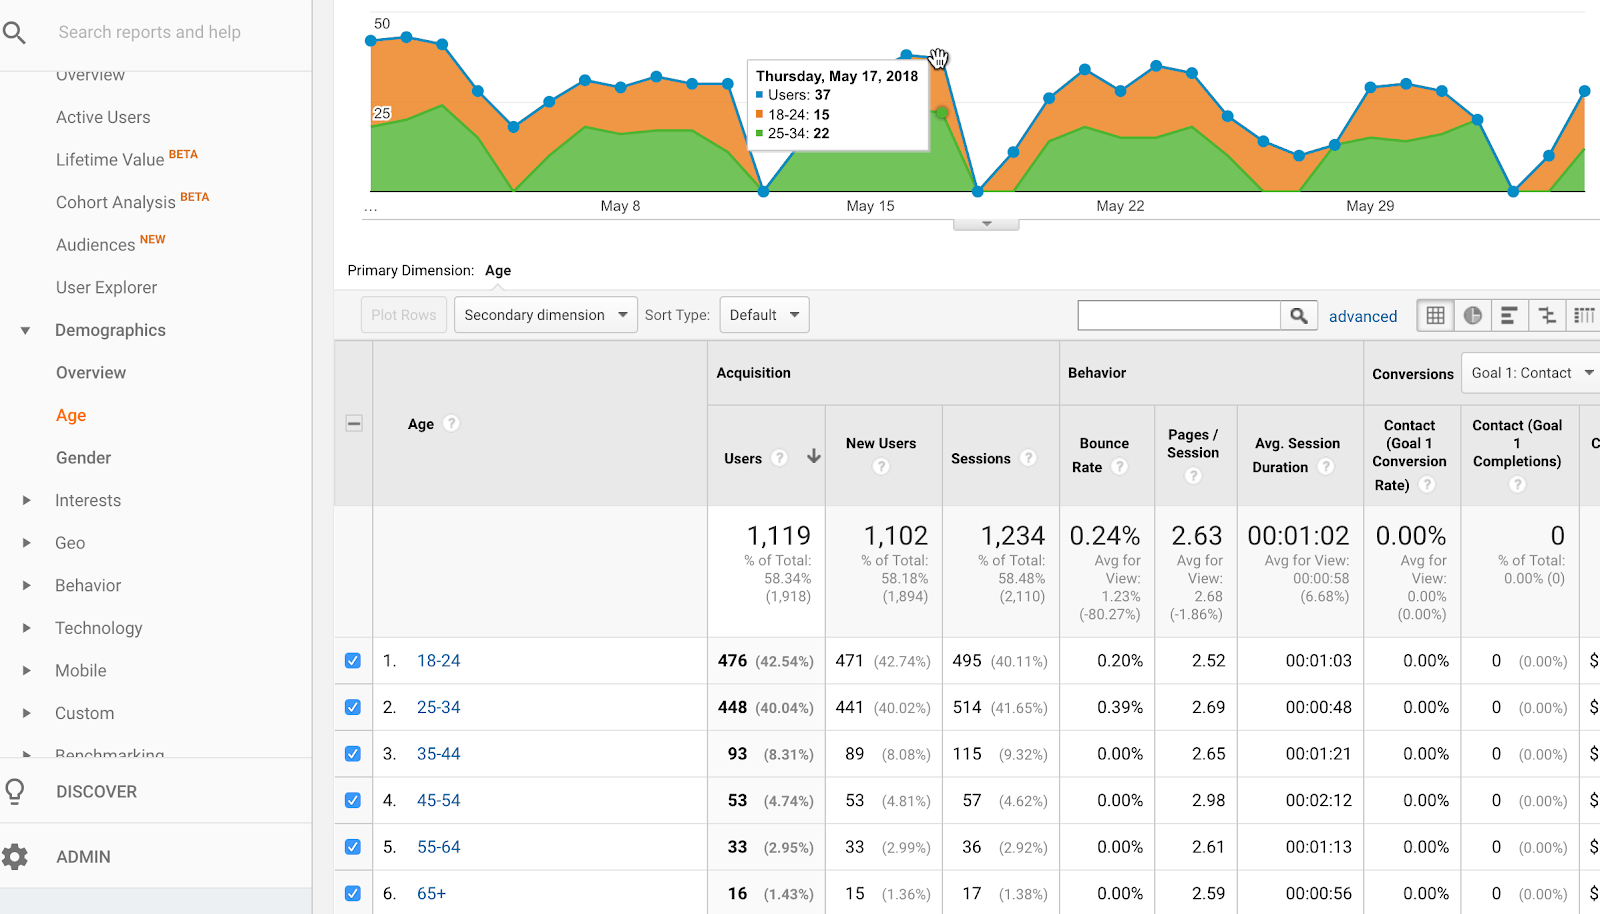
Task: Open Demographics Overview report
Action: [x=91, y=373]
